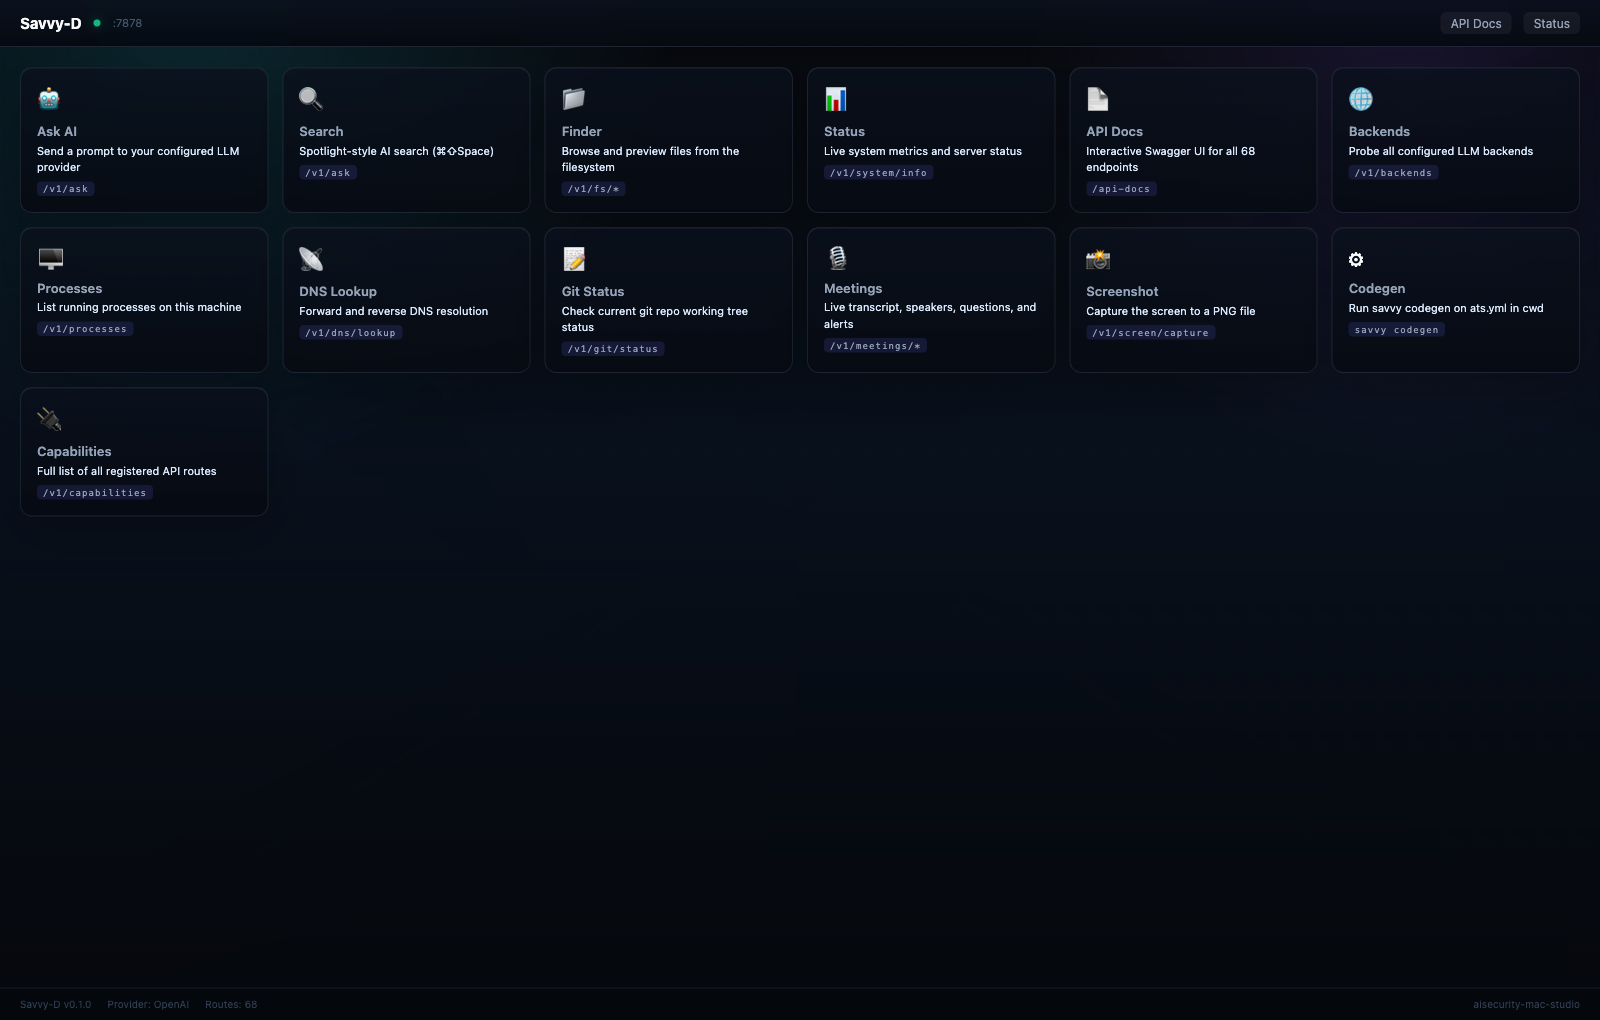
Task: Click the DNS Lookup satellite dish icon
Action: click(311, 259)
